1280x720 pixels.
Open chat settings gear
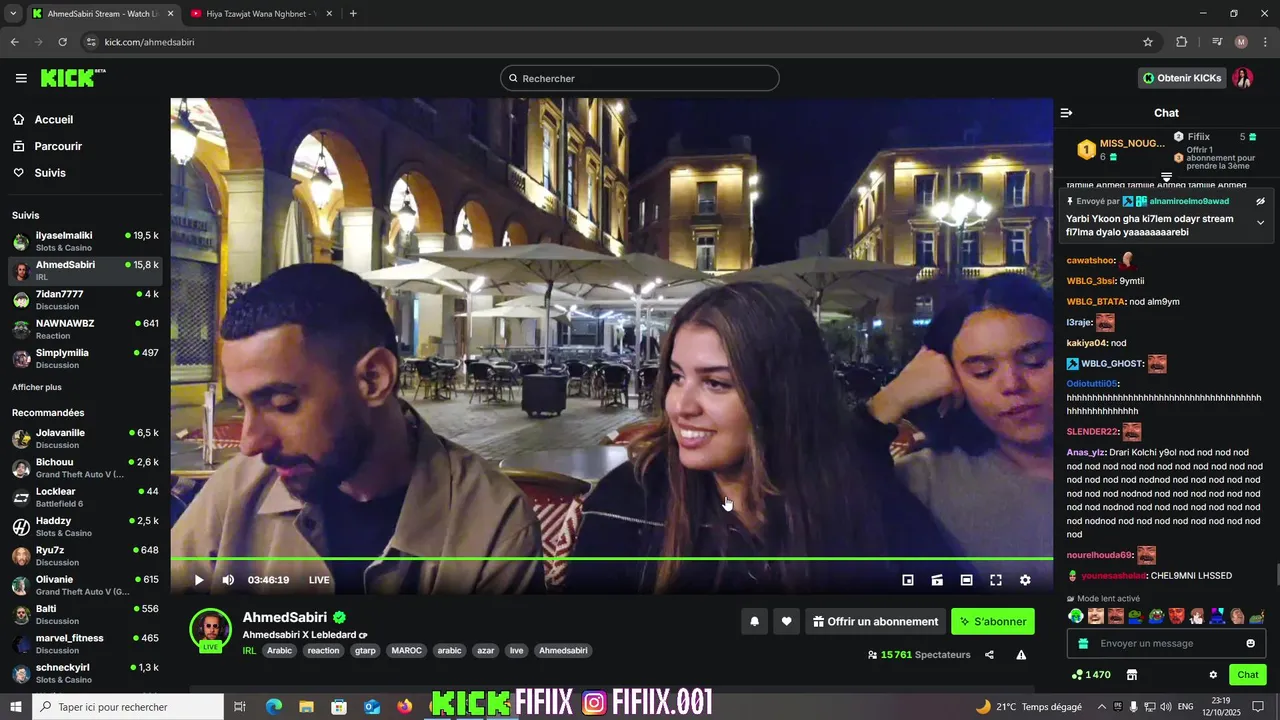coord(1213,675)
